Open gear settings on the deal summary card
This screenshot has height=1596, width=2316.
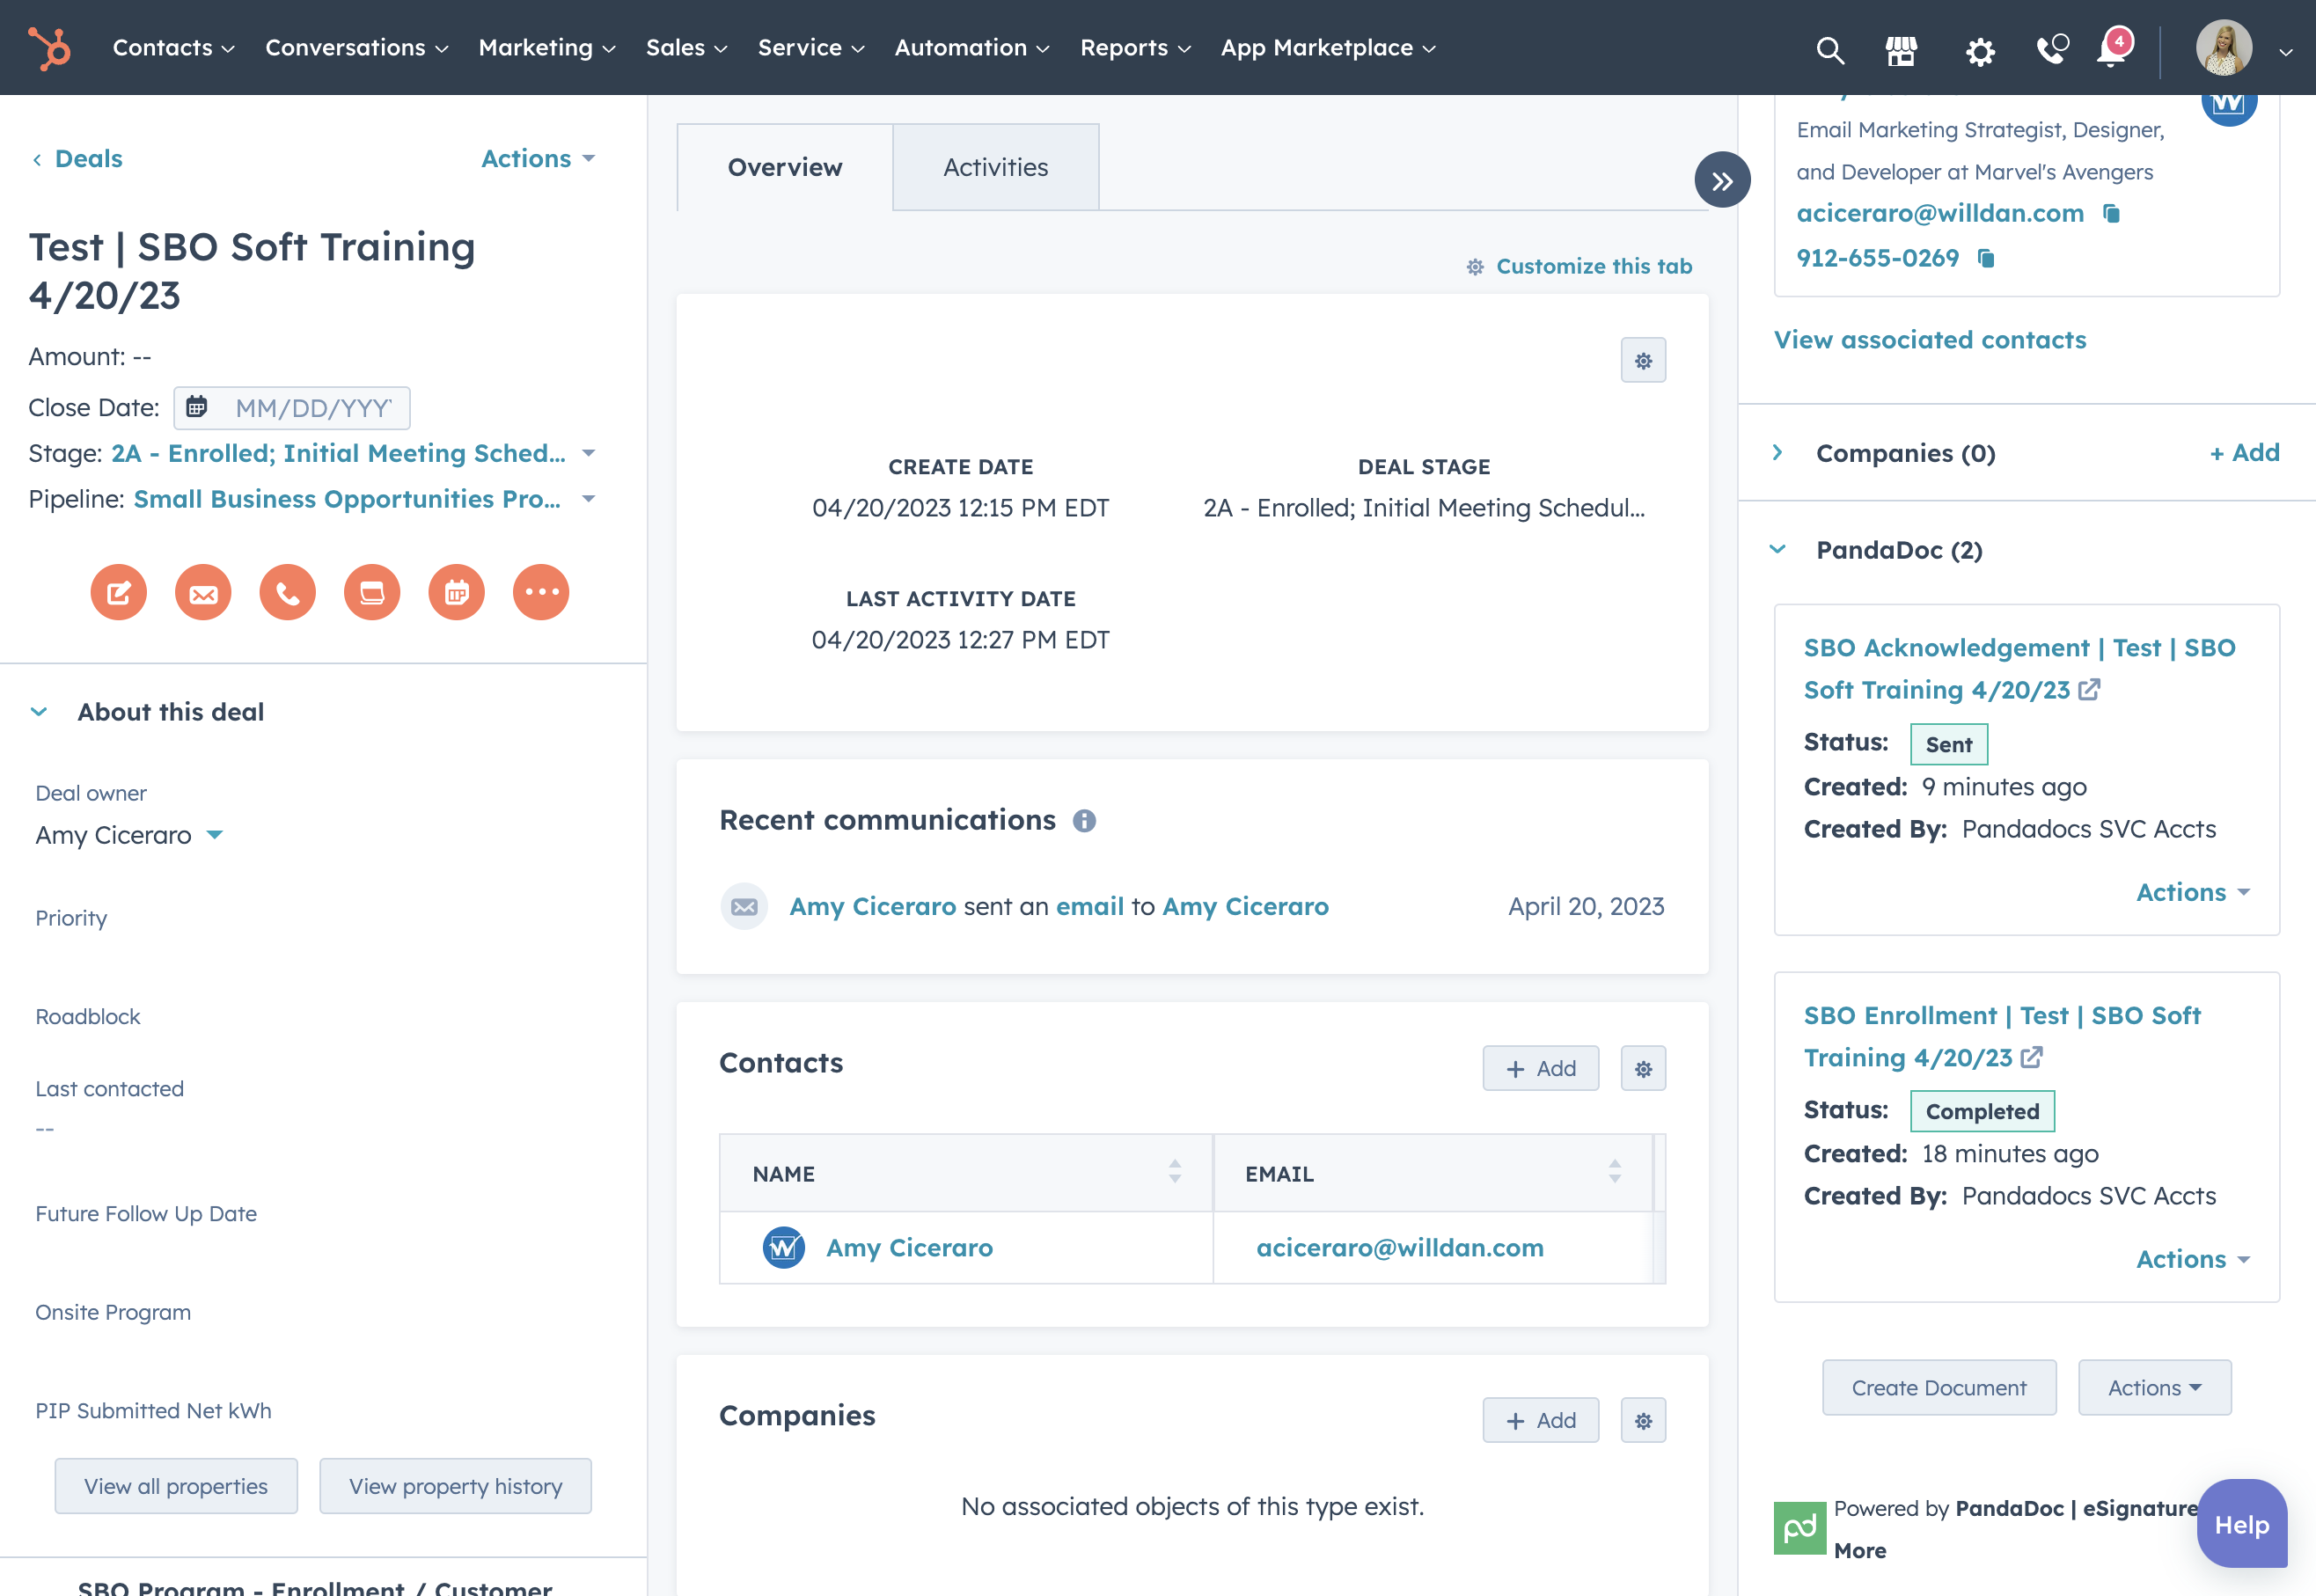coord(1643,360)
